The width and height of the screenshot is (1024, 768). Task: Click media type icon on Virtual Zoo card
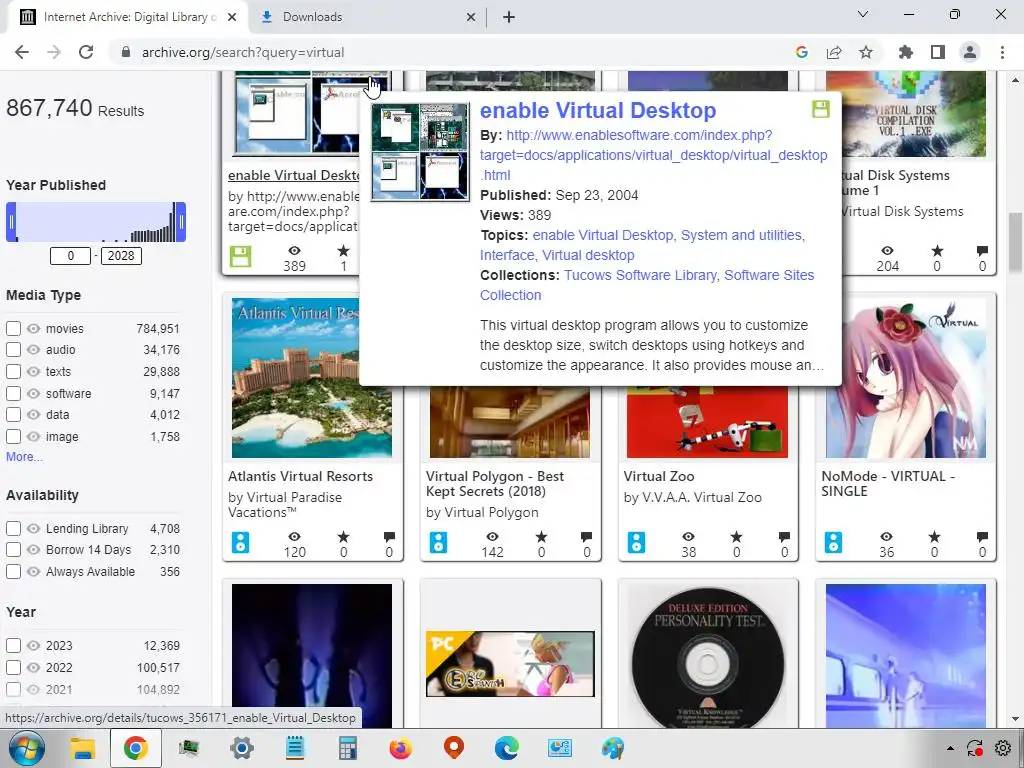click(636, 542)
